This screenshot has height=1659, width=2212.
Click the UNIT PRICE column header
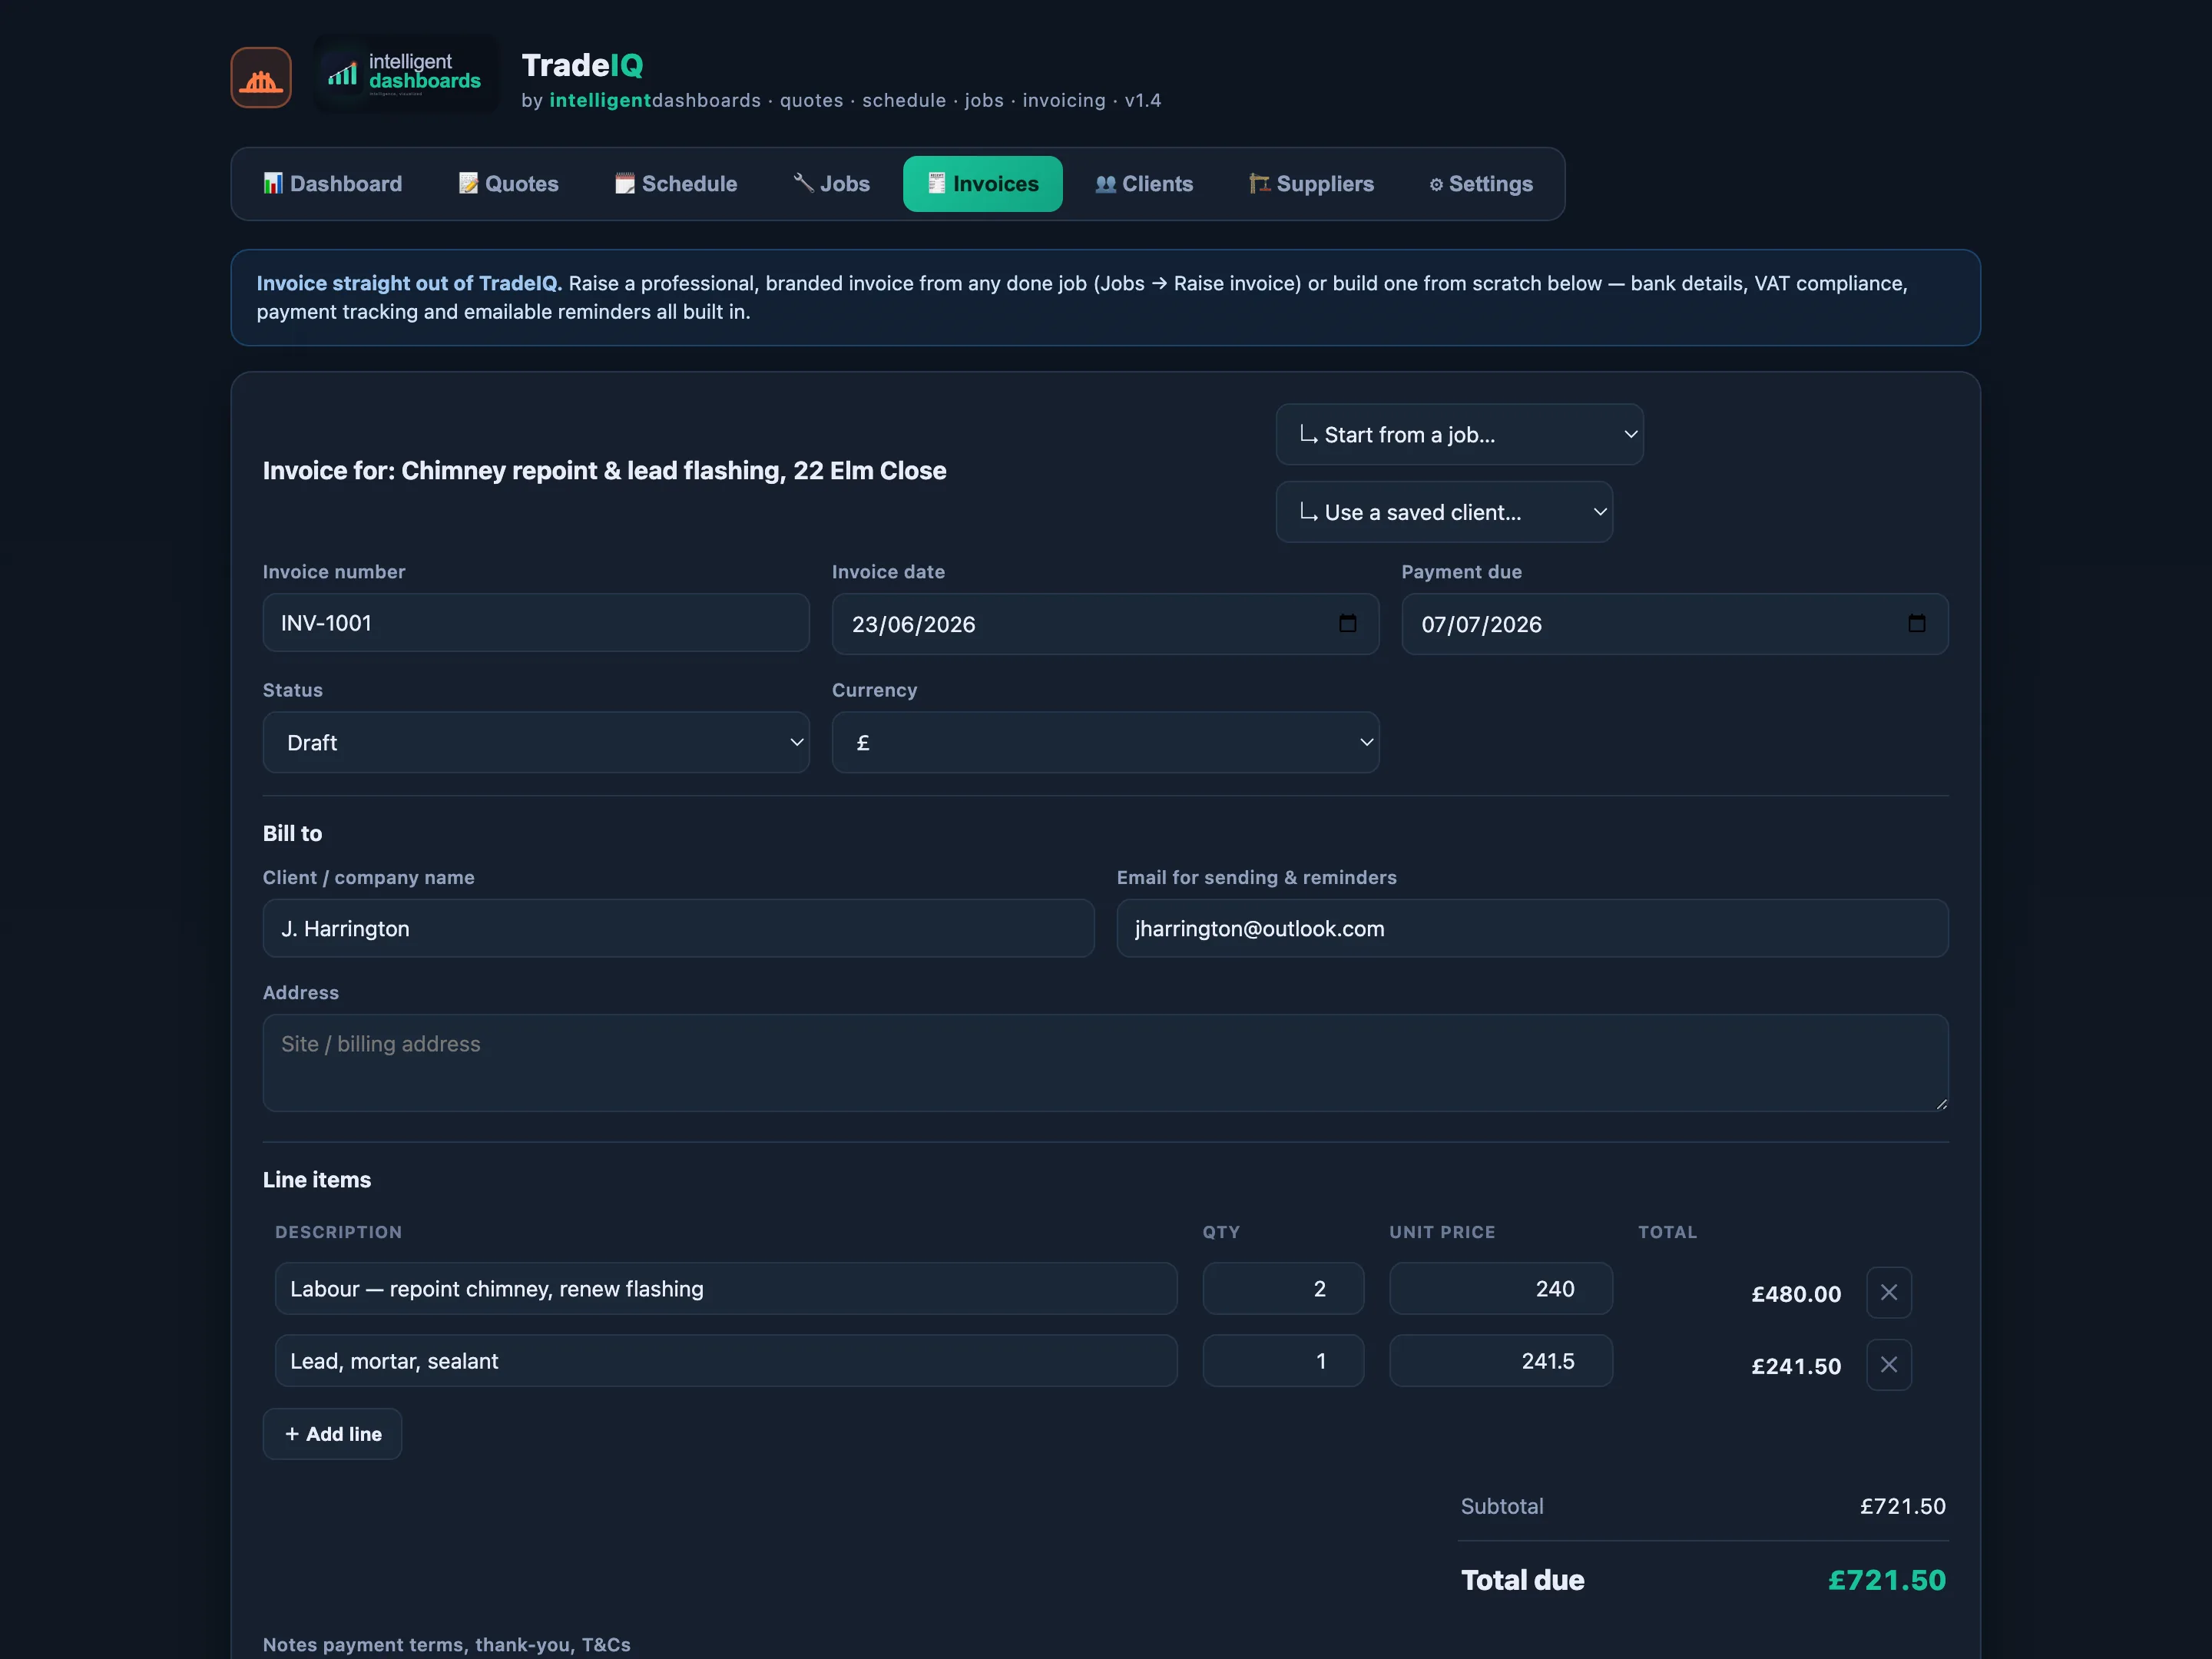[x=1441, y=1232]
